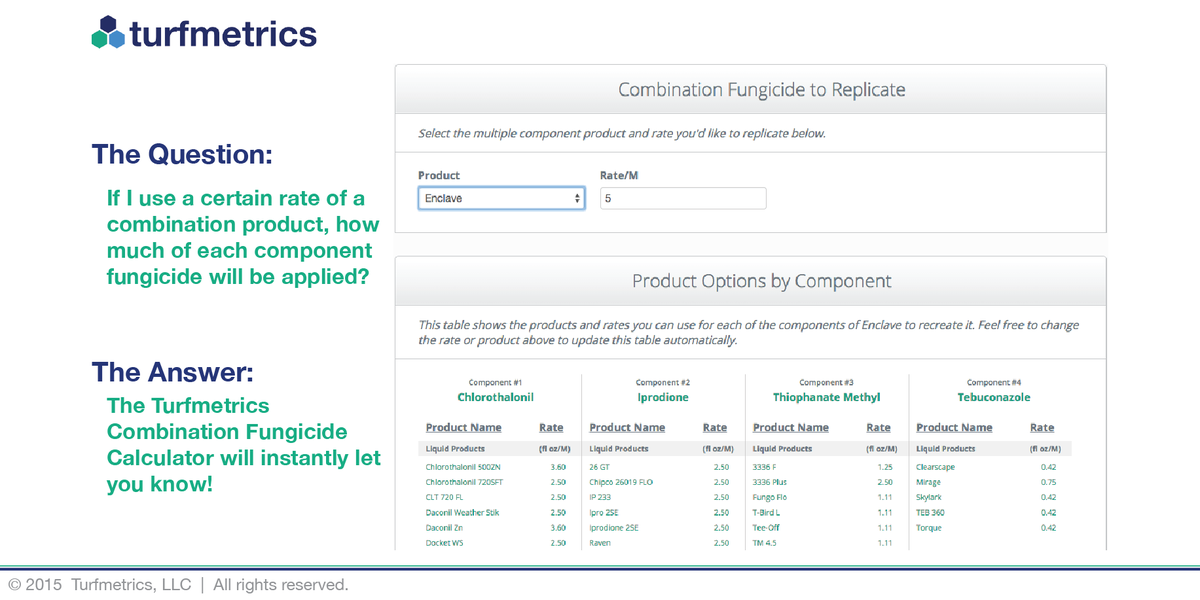Click Liquid Products header under Tebuconazole
Image resolution: width=1200 pixels, height=600 pixels.
click(x=946, y=449)
